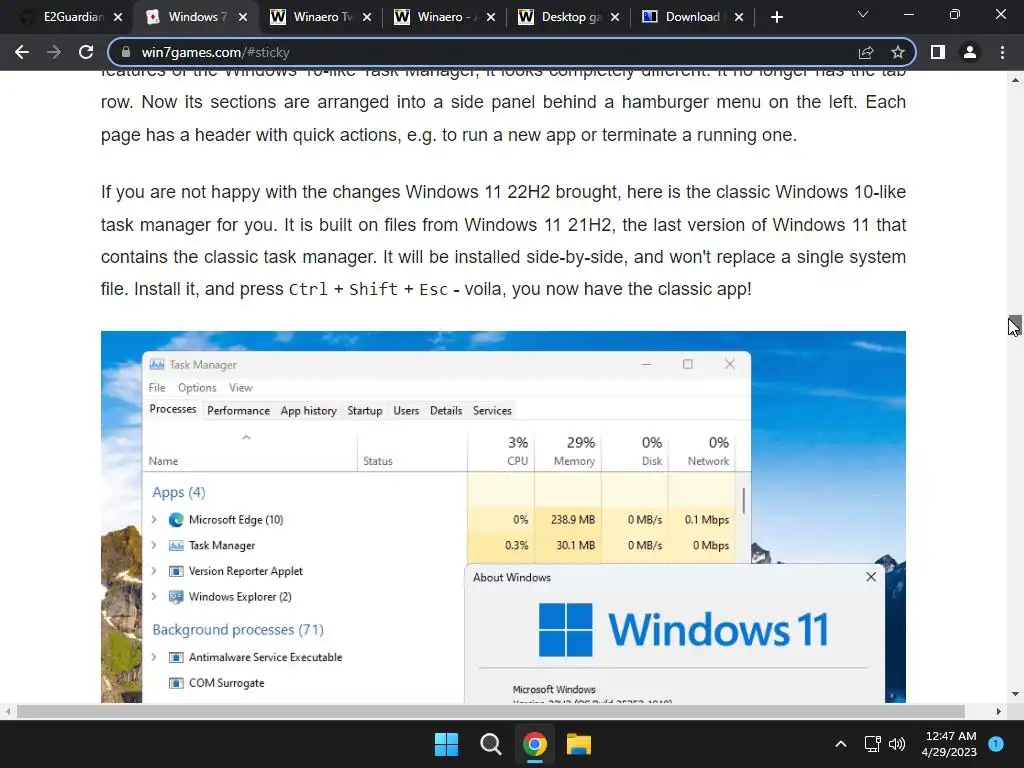Open a new browser tab
Image resolution: width=1024 pixels, height=768 pixels.
coord(776,17)
